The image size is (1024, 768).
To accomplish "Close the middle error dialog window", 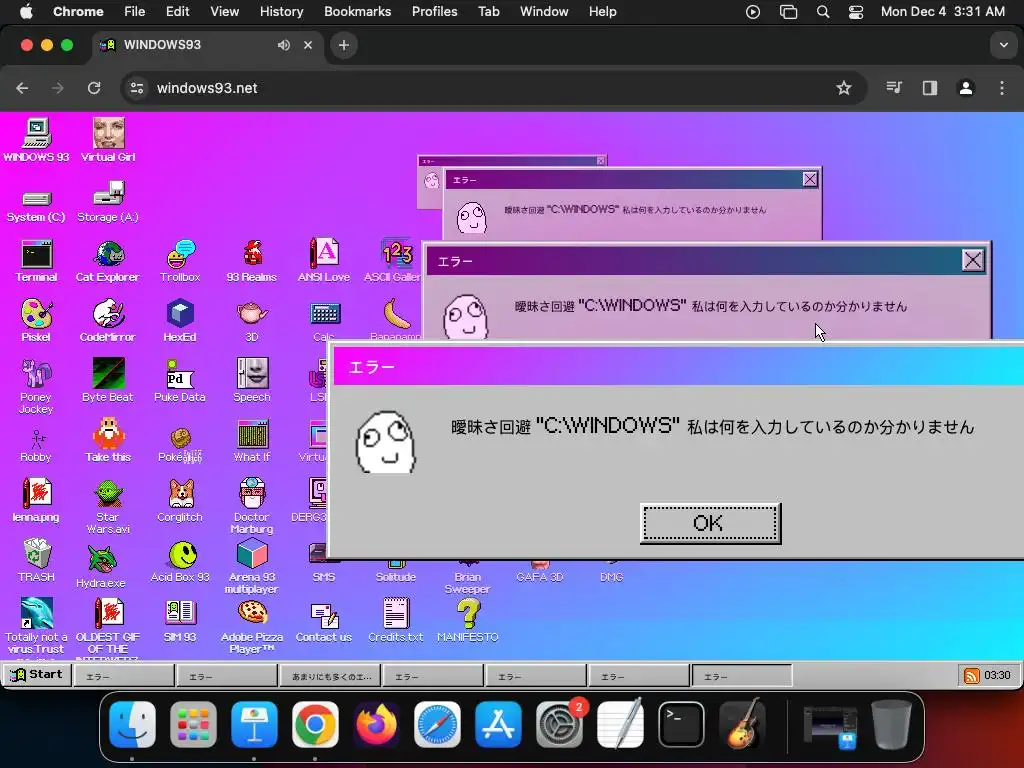I will pos(972,261).
